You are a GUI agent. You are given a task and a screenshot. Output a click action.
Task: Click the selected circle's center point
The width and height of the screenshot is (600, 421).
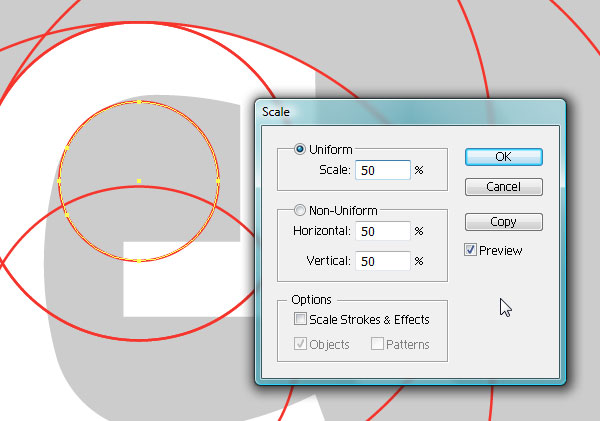coord(139,181)
